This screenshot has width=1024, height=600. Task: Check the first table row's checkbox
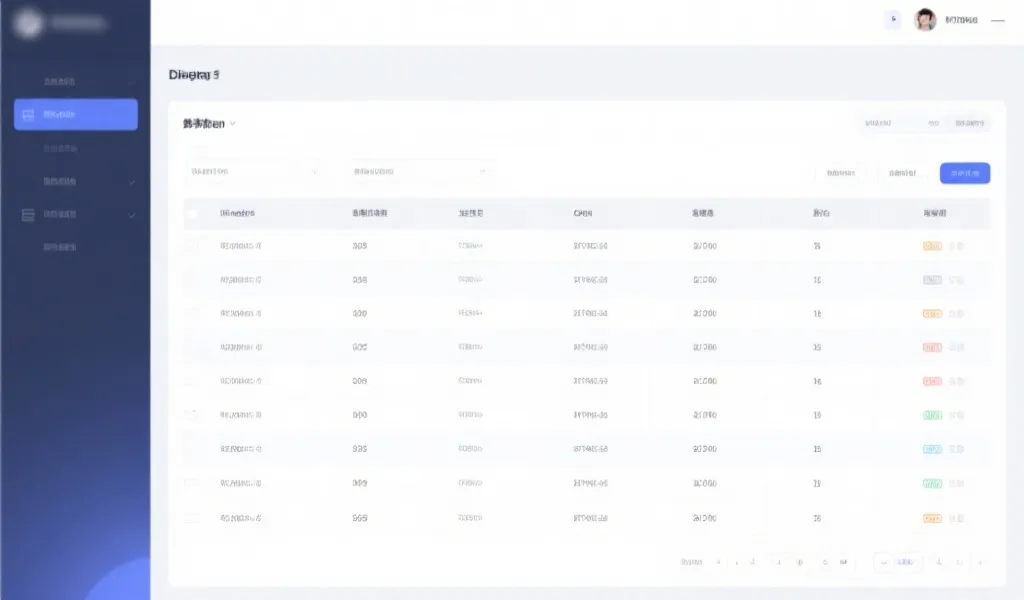193,246
